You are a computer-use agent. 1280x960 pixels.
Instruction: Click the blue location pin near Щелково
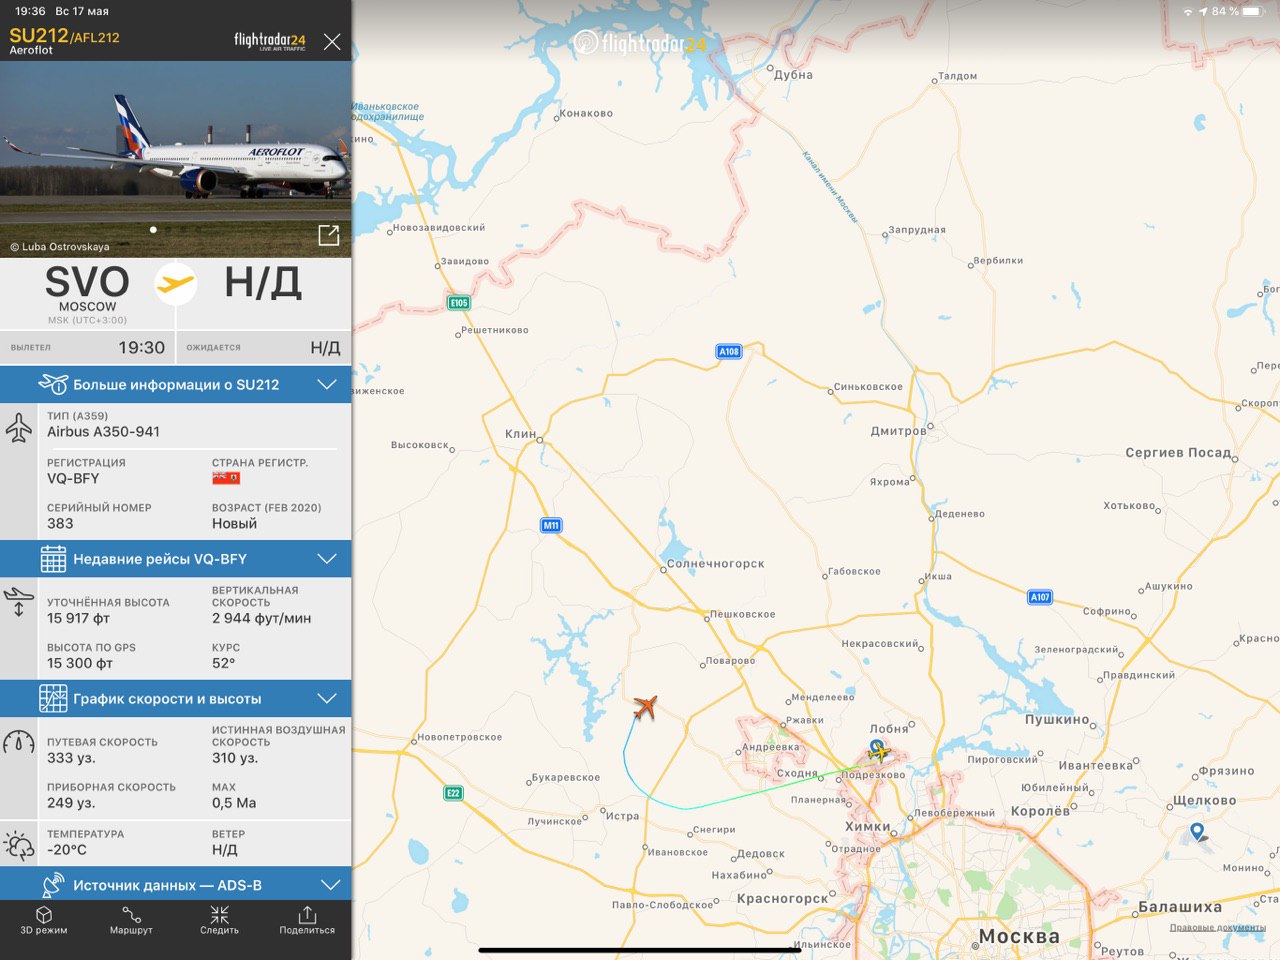1198,831
